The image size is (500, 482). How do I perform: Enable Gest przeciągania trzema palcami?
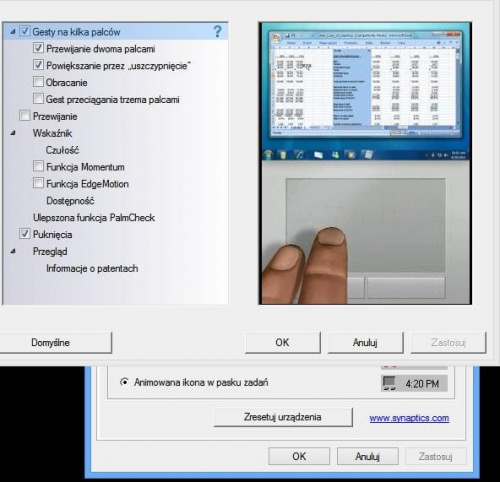point(38,99)
